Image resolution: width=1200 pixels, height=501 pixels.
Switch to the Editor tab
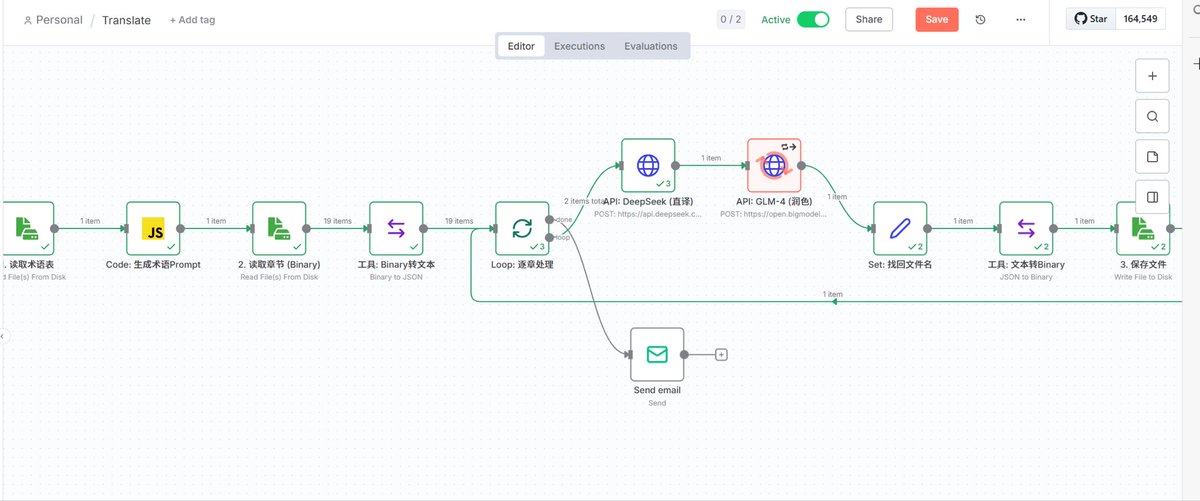(521, 46)
